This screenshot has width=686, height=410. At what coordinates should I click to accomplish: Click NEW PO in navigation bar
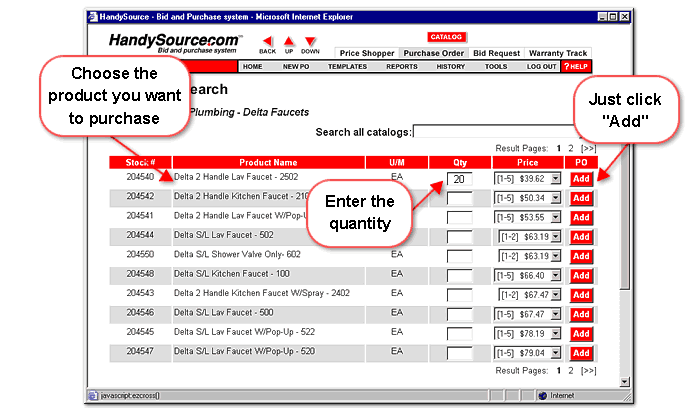[296, 66]
